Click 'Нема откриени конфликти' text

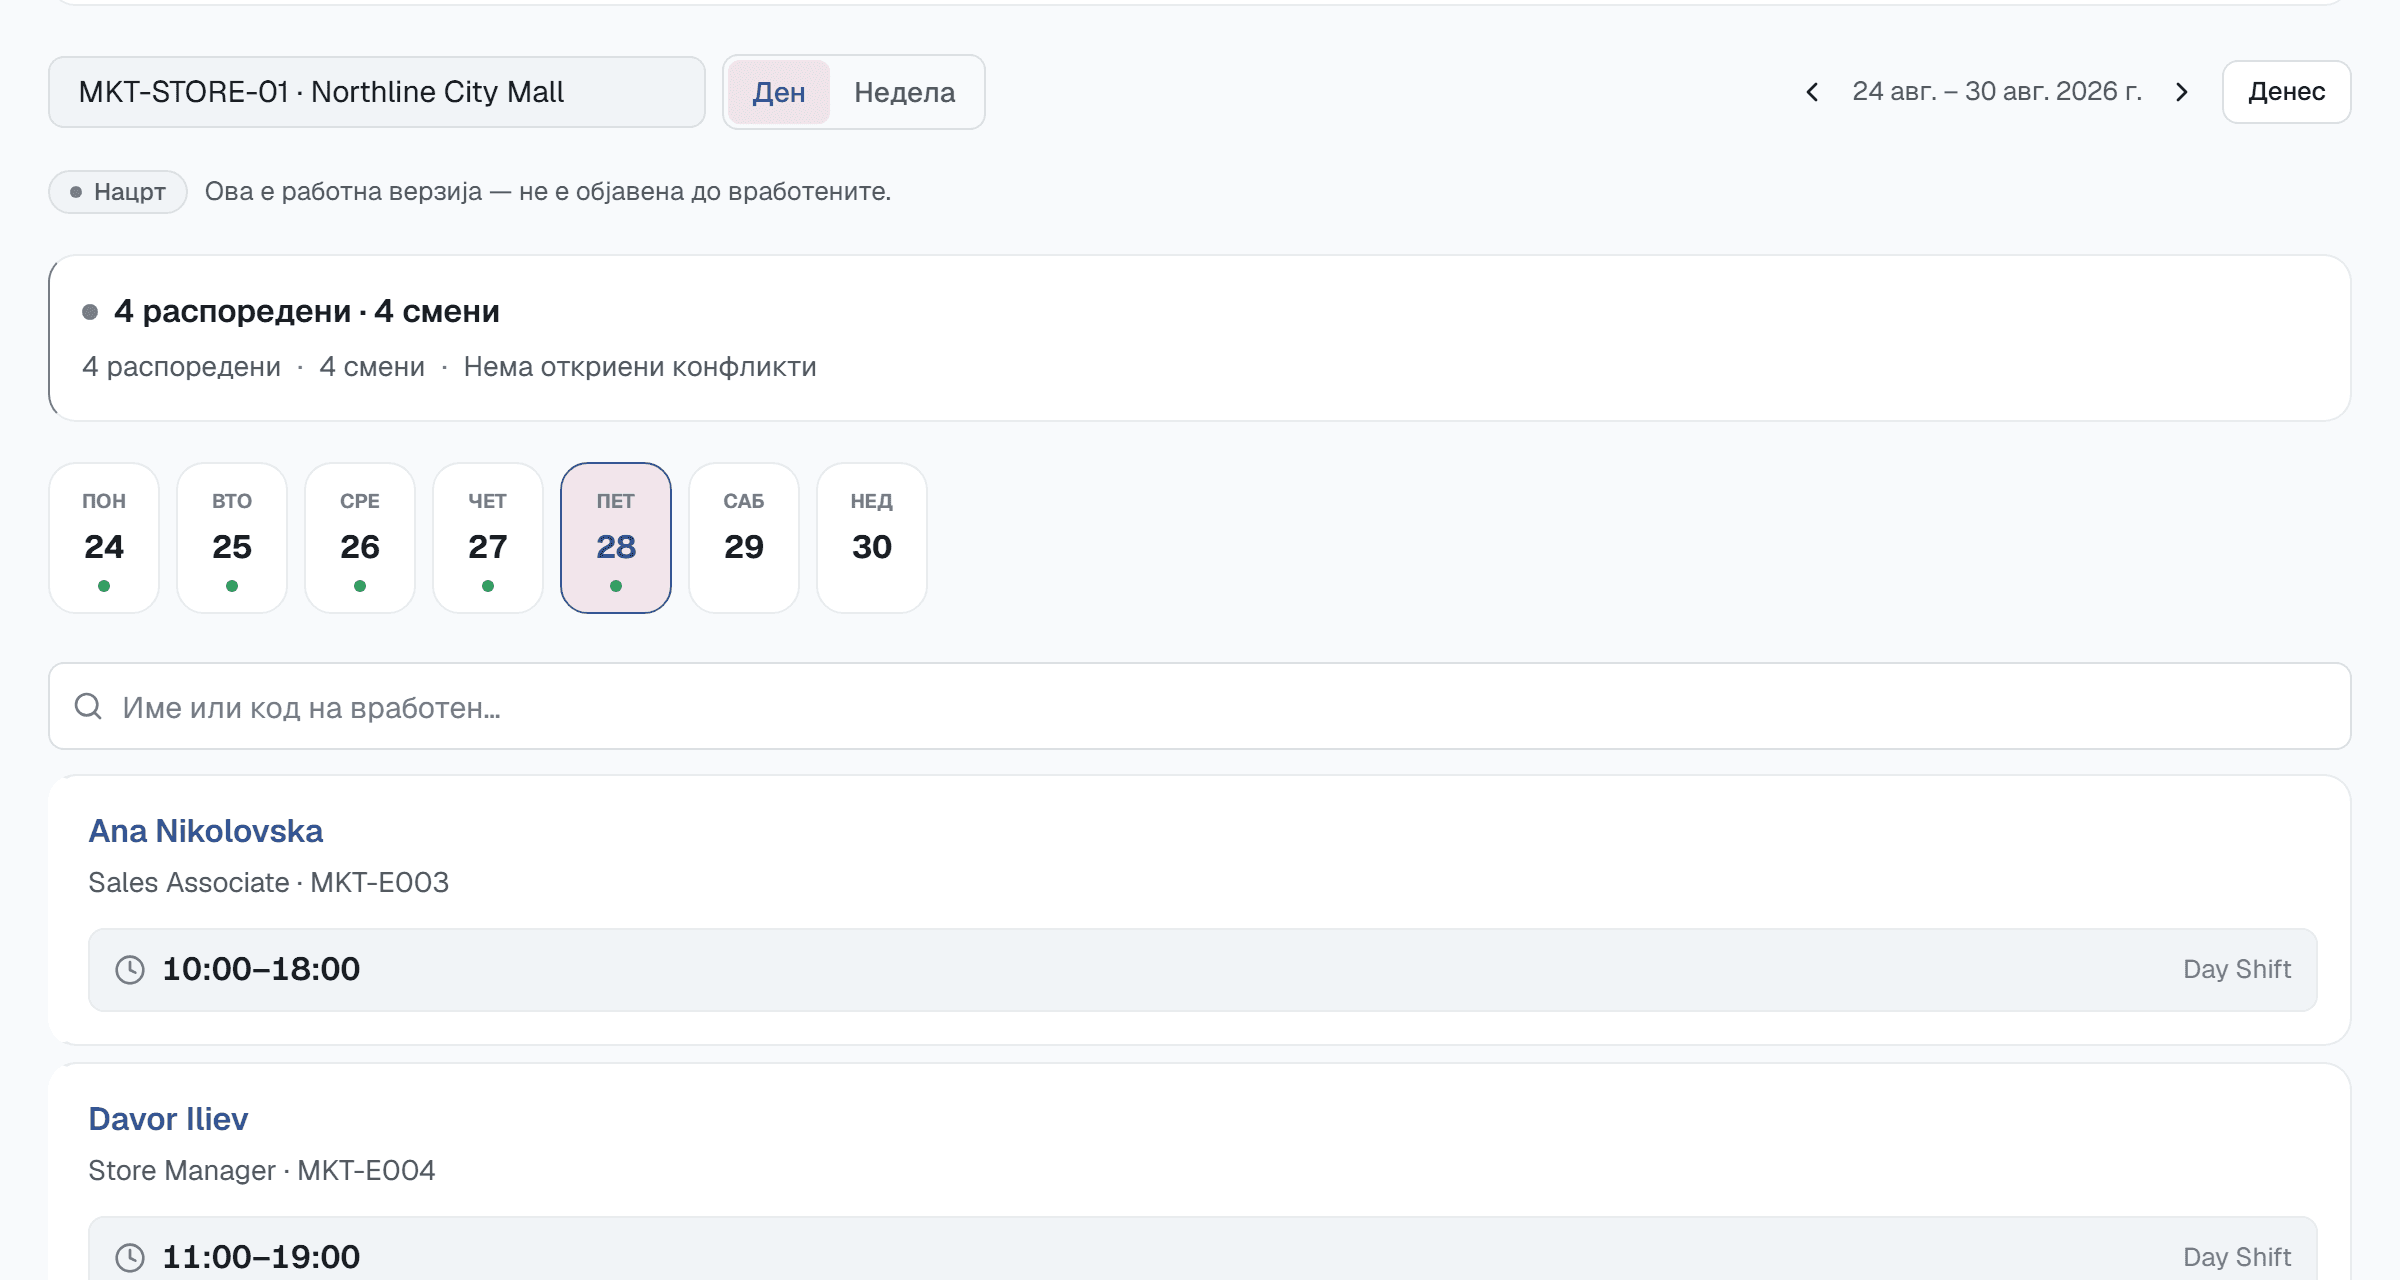tap(640, 367)
